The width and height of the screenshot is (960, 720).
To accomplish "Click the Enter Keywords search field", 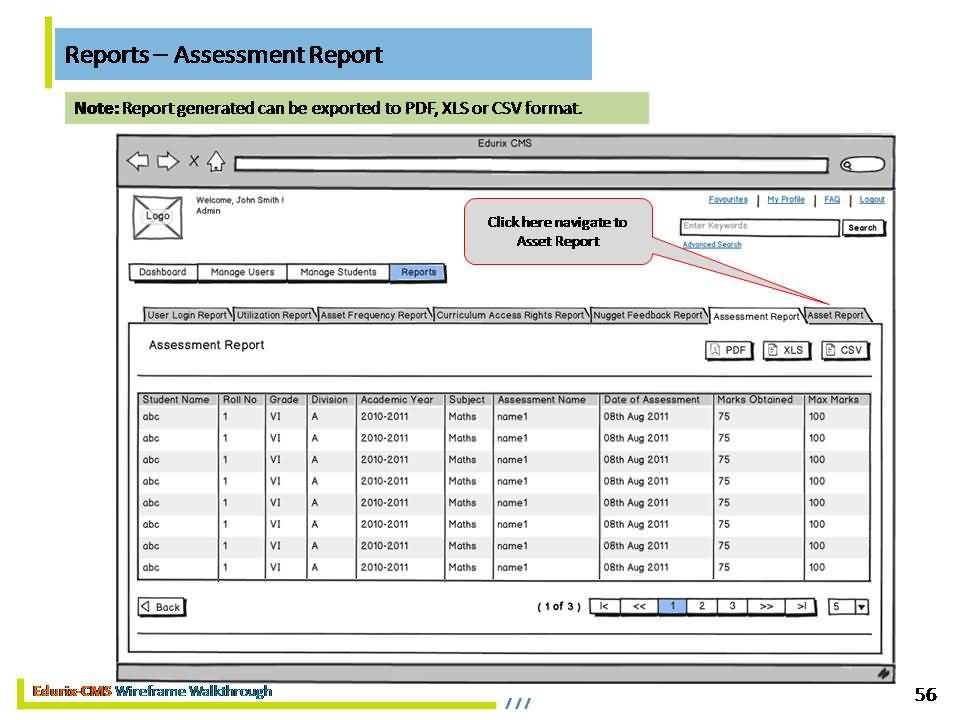I will (x=759, y=227).
